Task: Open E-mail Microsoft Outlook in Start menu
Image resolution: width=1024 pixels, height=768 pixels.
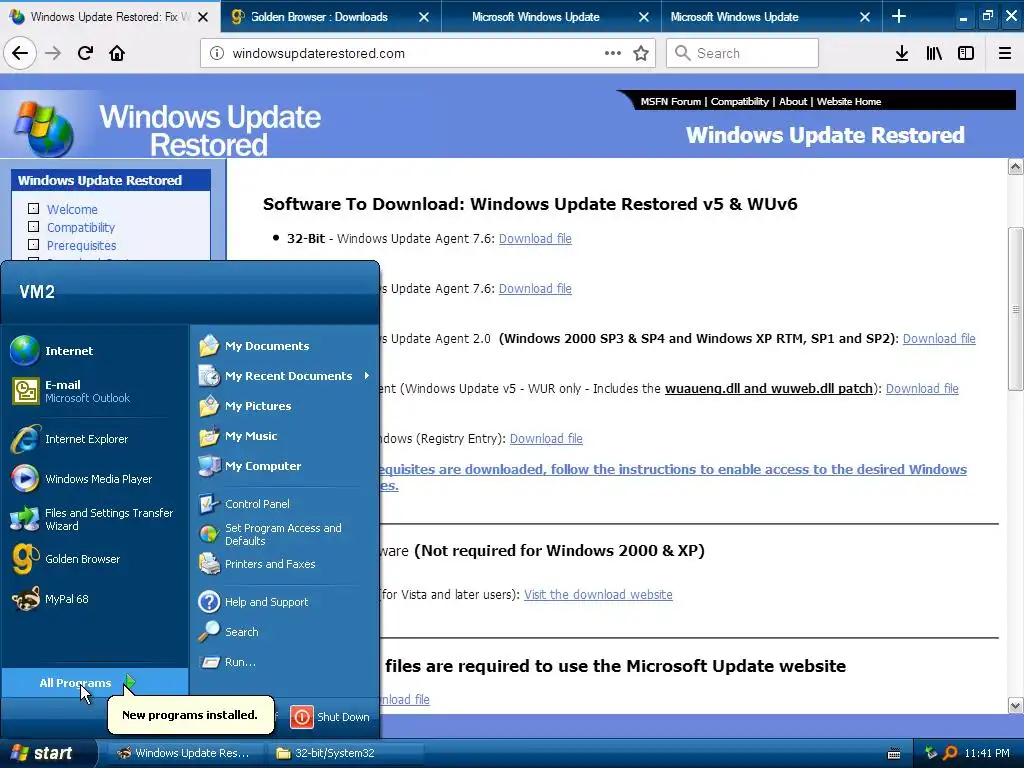Action: pyautogui.click(x=95, y=391)
